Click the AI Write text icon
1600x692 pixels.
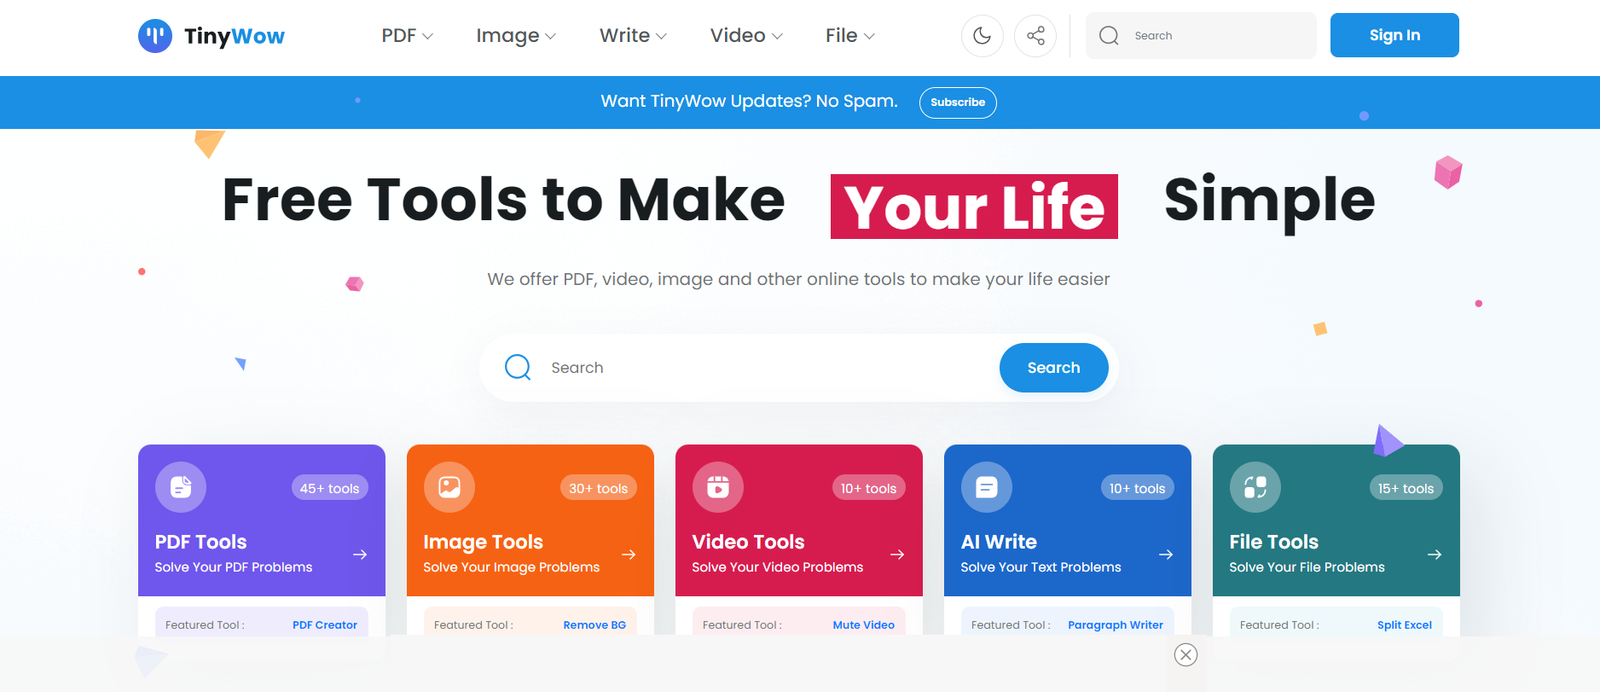[x=986, y=487]
